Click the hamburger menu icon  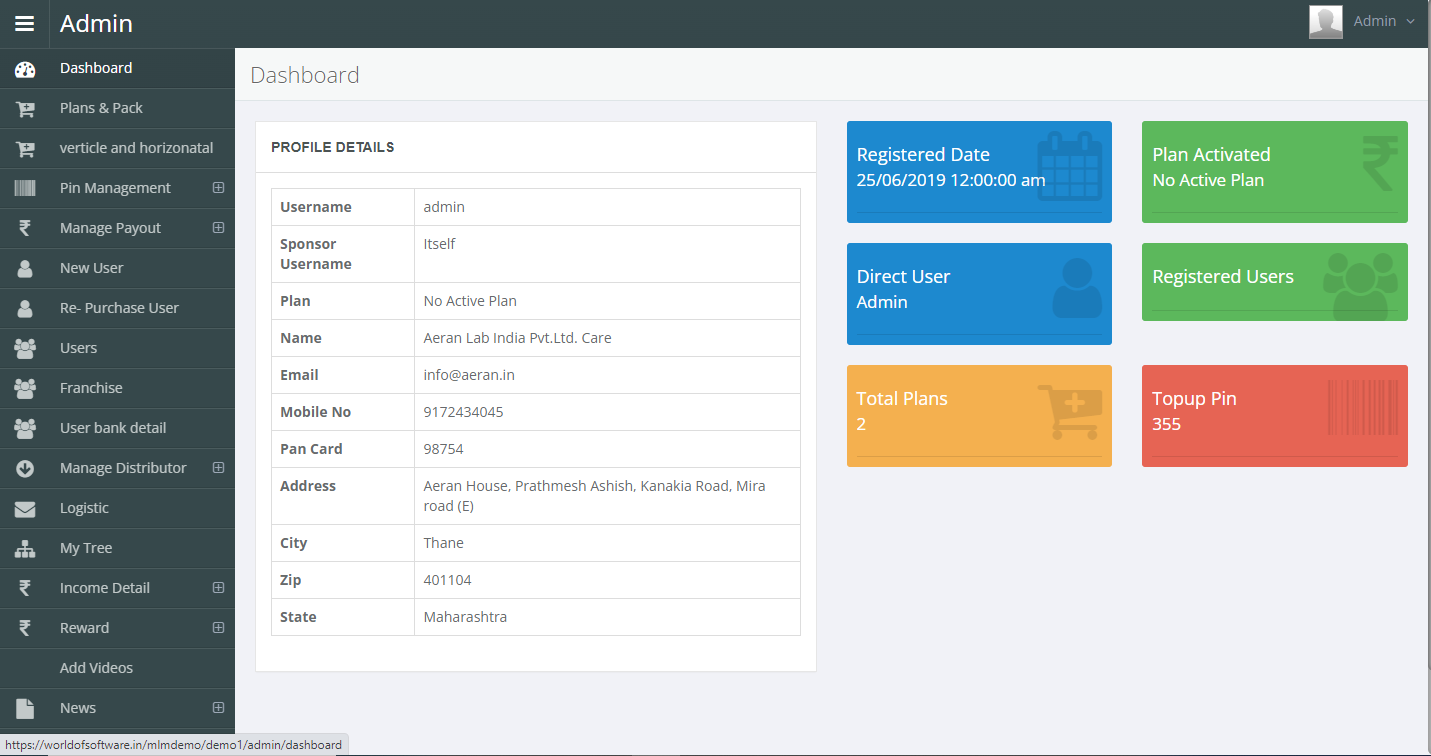tap(24, 23)
